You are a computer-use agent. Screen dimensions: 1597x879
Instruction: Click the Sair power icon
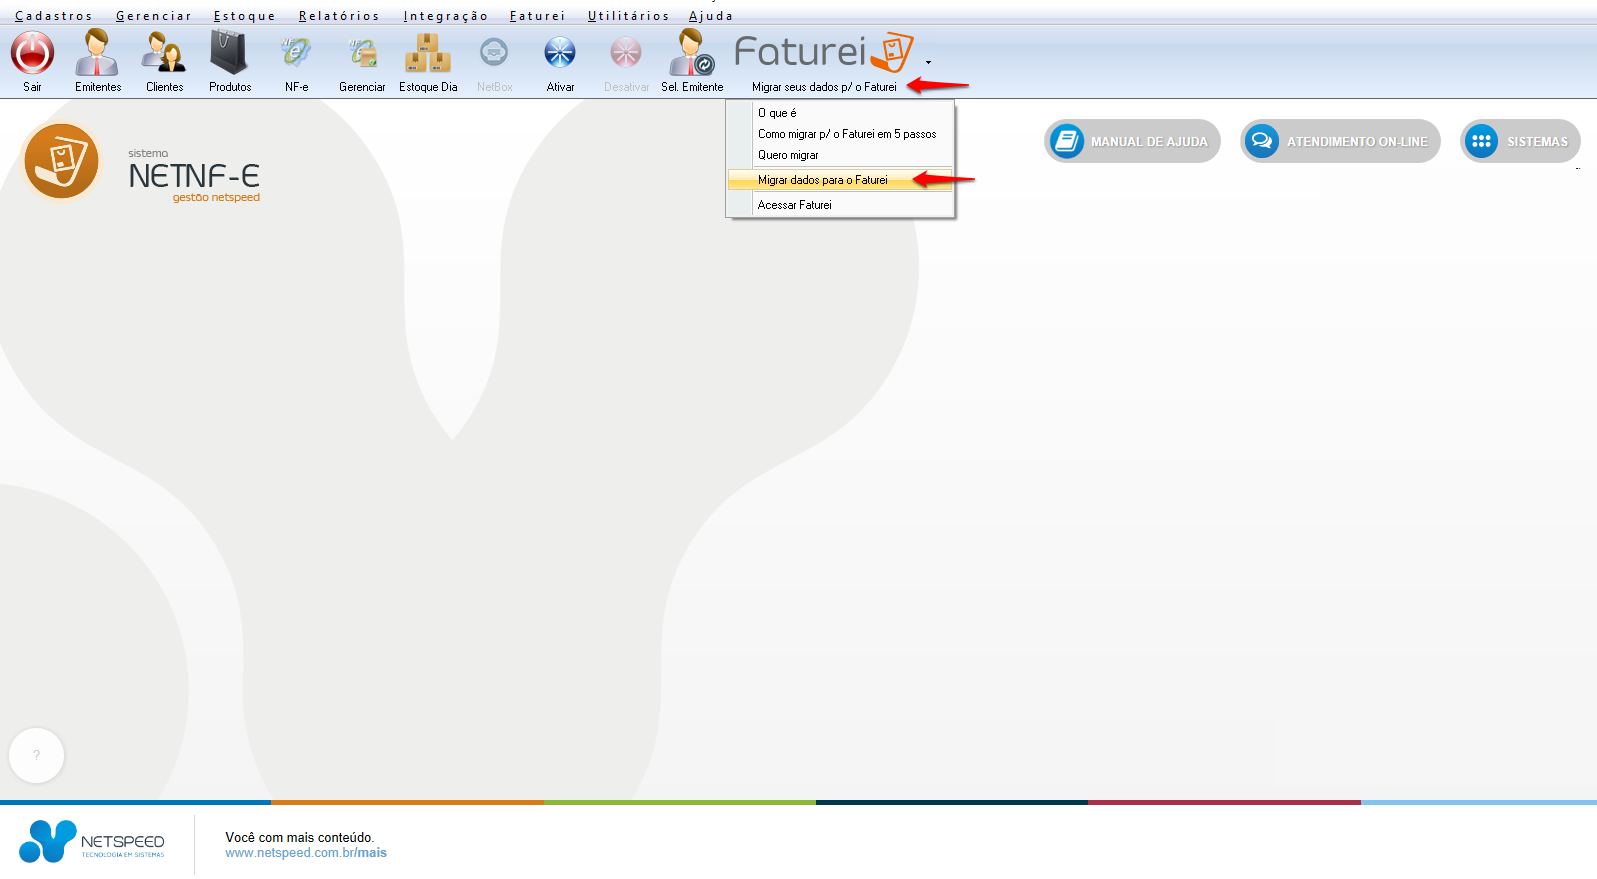point(32,53)
